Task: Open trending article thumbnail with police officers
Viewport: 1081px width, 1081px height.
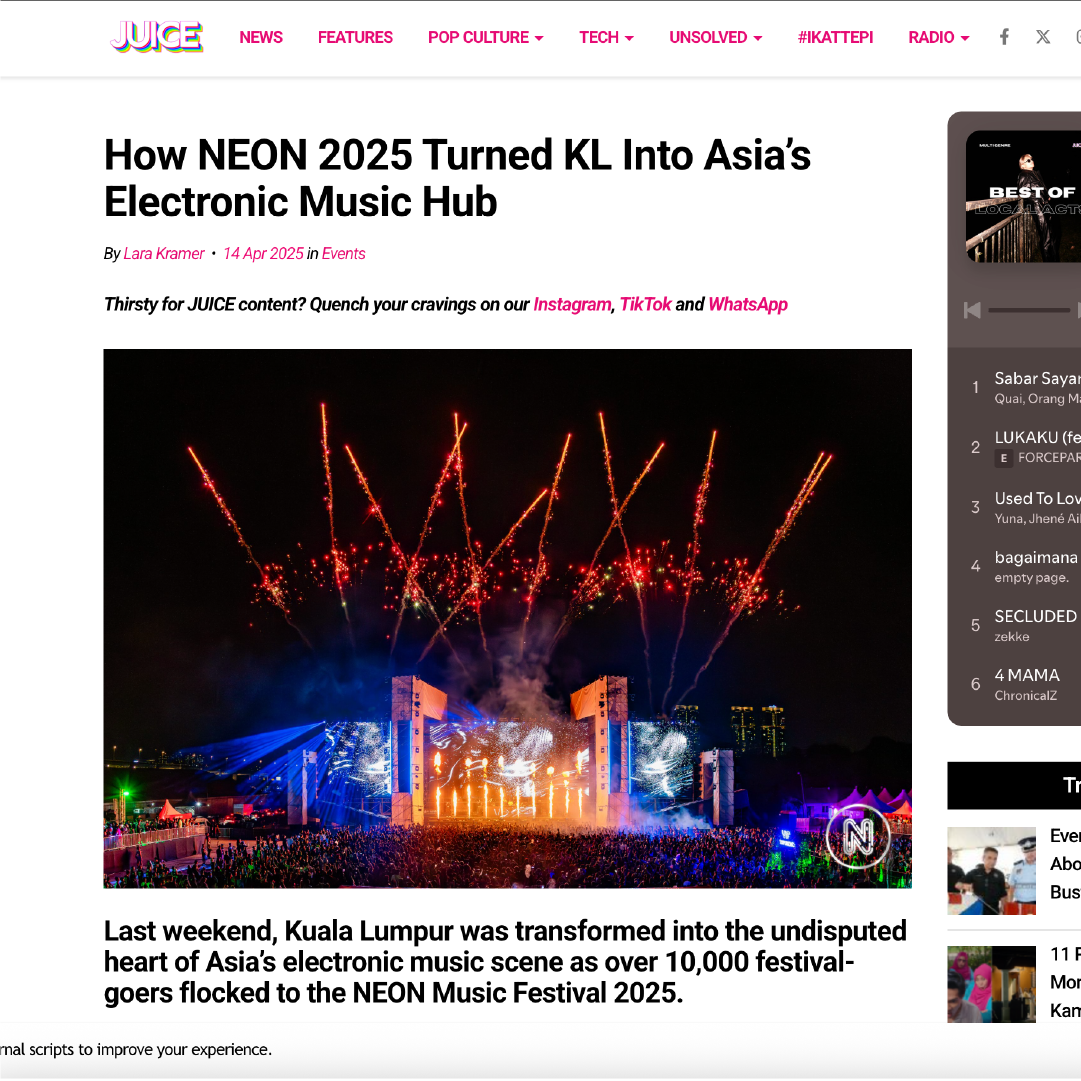Action: (991, 871)
